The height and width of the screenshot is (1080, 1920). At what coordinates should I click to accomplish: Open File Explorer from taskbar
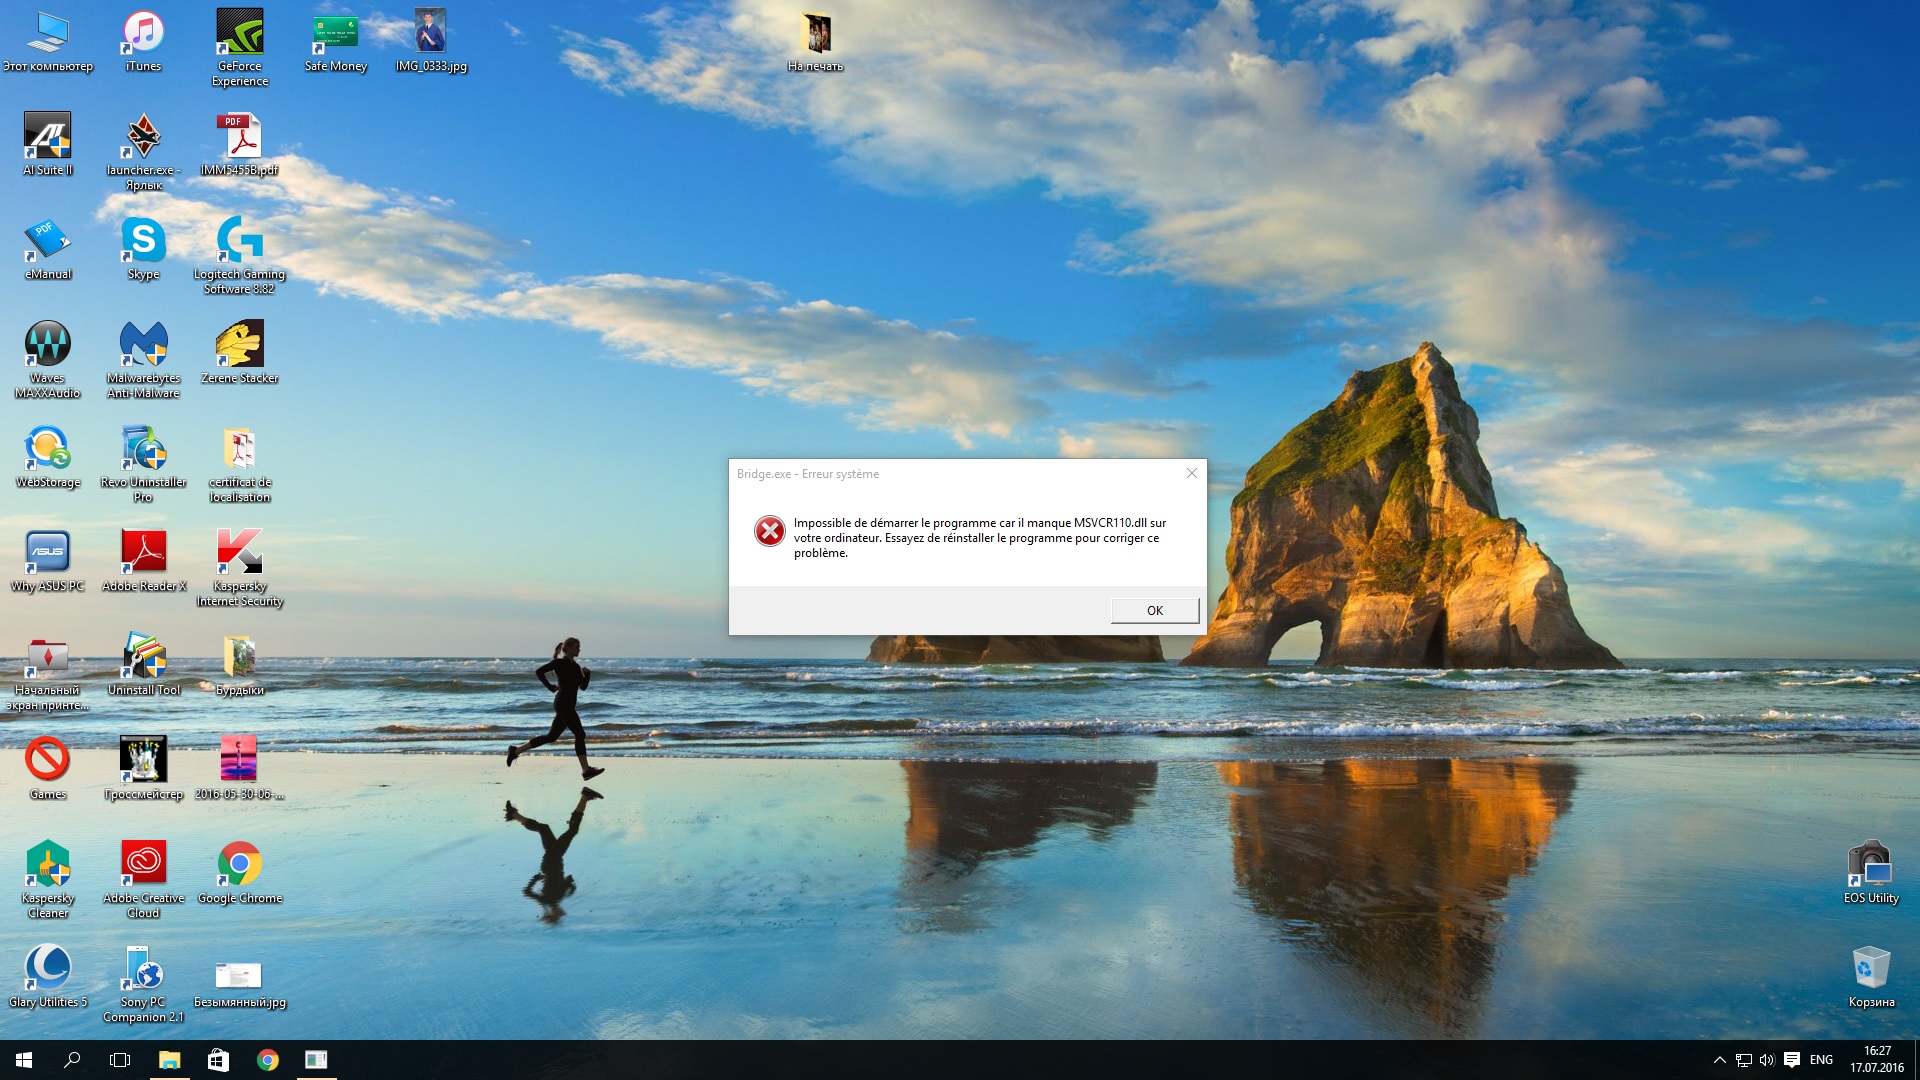169,1060
